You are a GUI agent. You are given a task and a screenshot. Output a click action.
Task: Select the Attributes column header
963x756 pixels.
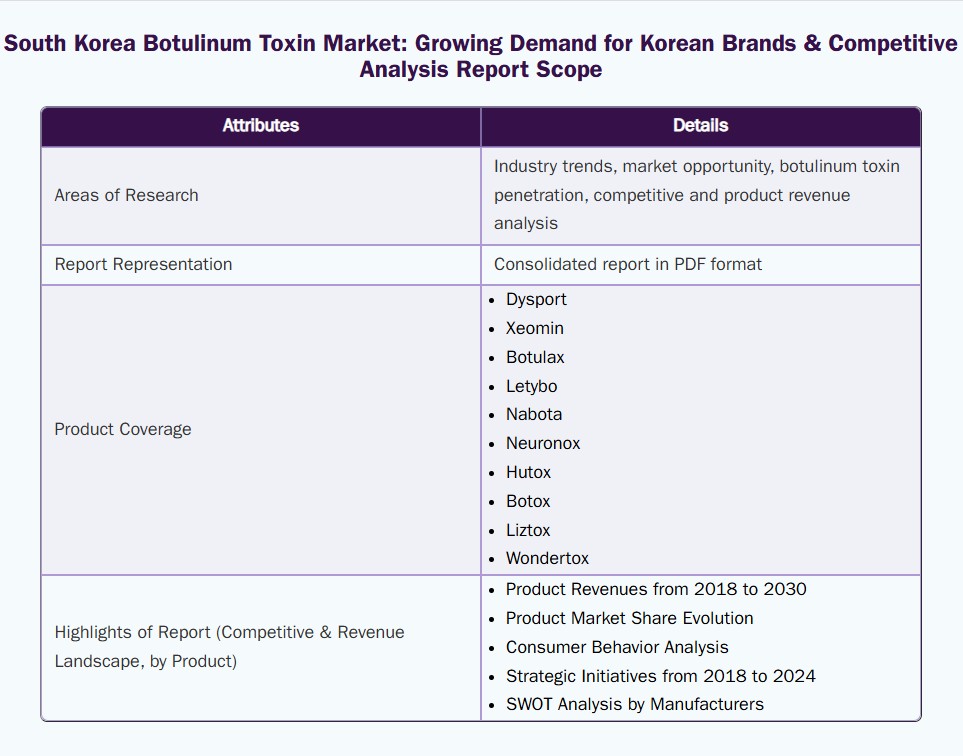click(260, 126)
